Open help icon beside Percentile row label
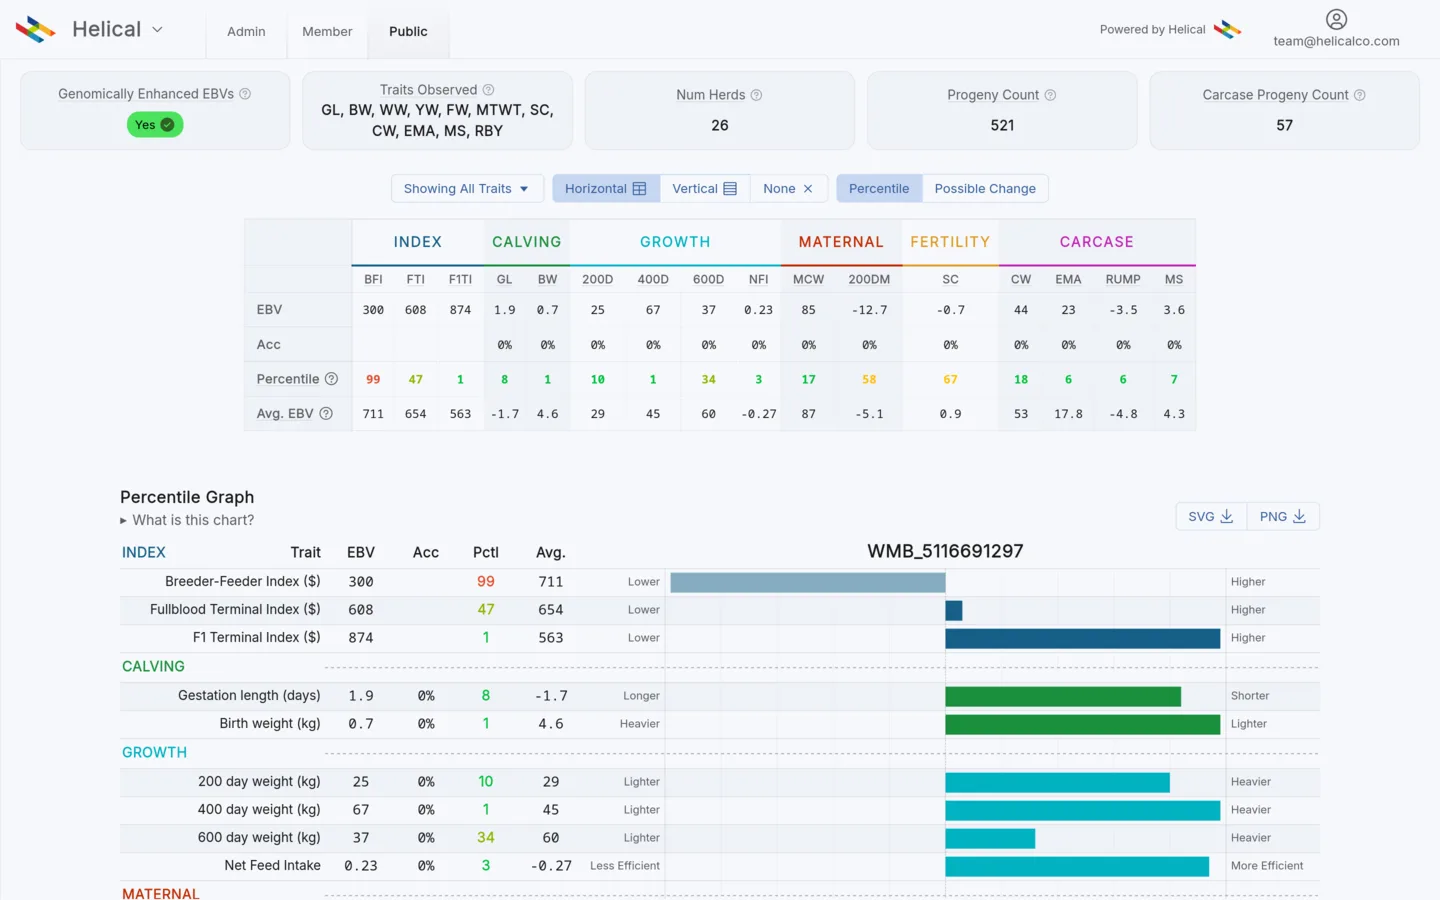 (x=332, y=379)
